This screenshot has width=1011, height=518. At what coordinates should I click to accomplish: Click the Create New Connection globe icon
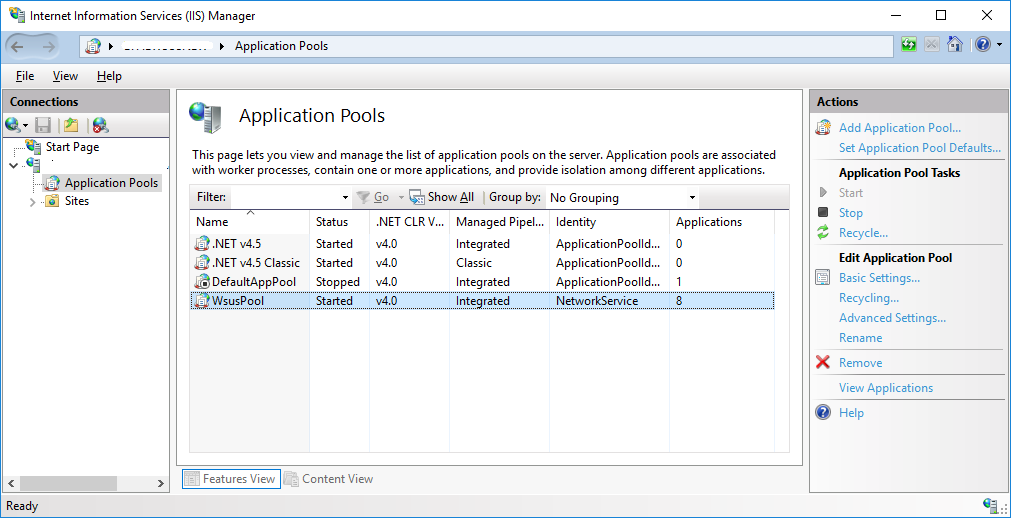click(12, 125)
